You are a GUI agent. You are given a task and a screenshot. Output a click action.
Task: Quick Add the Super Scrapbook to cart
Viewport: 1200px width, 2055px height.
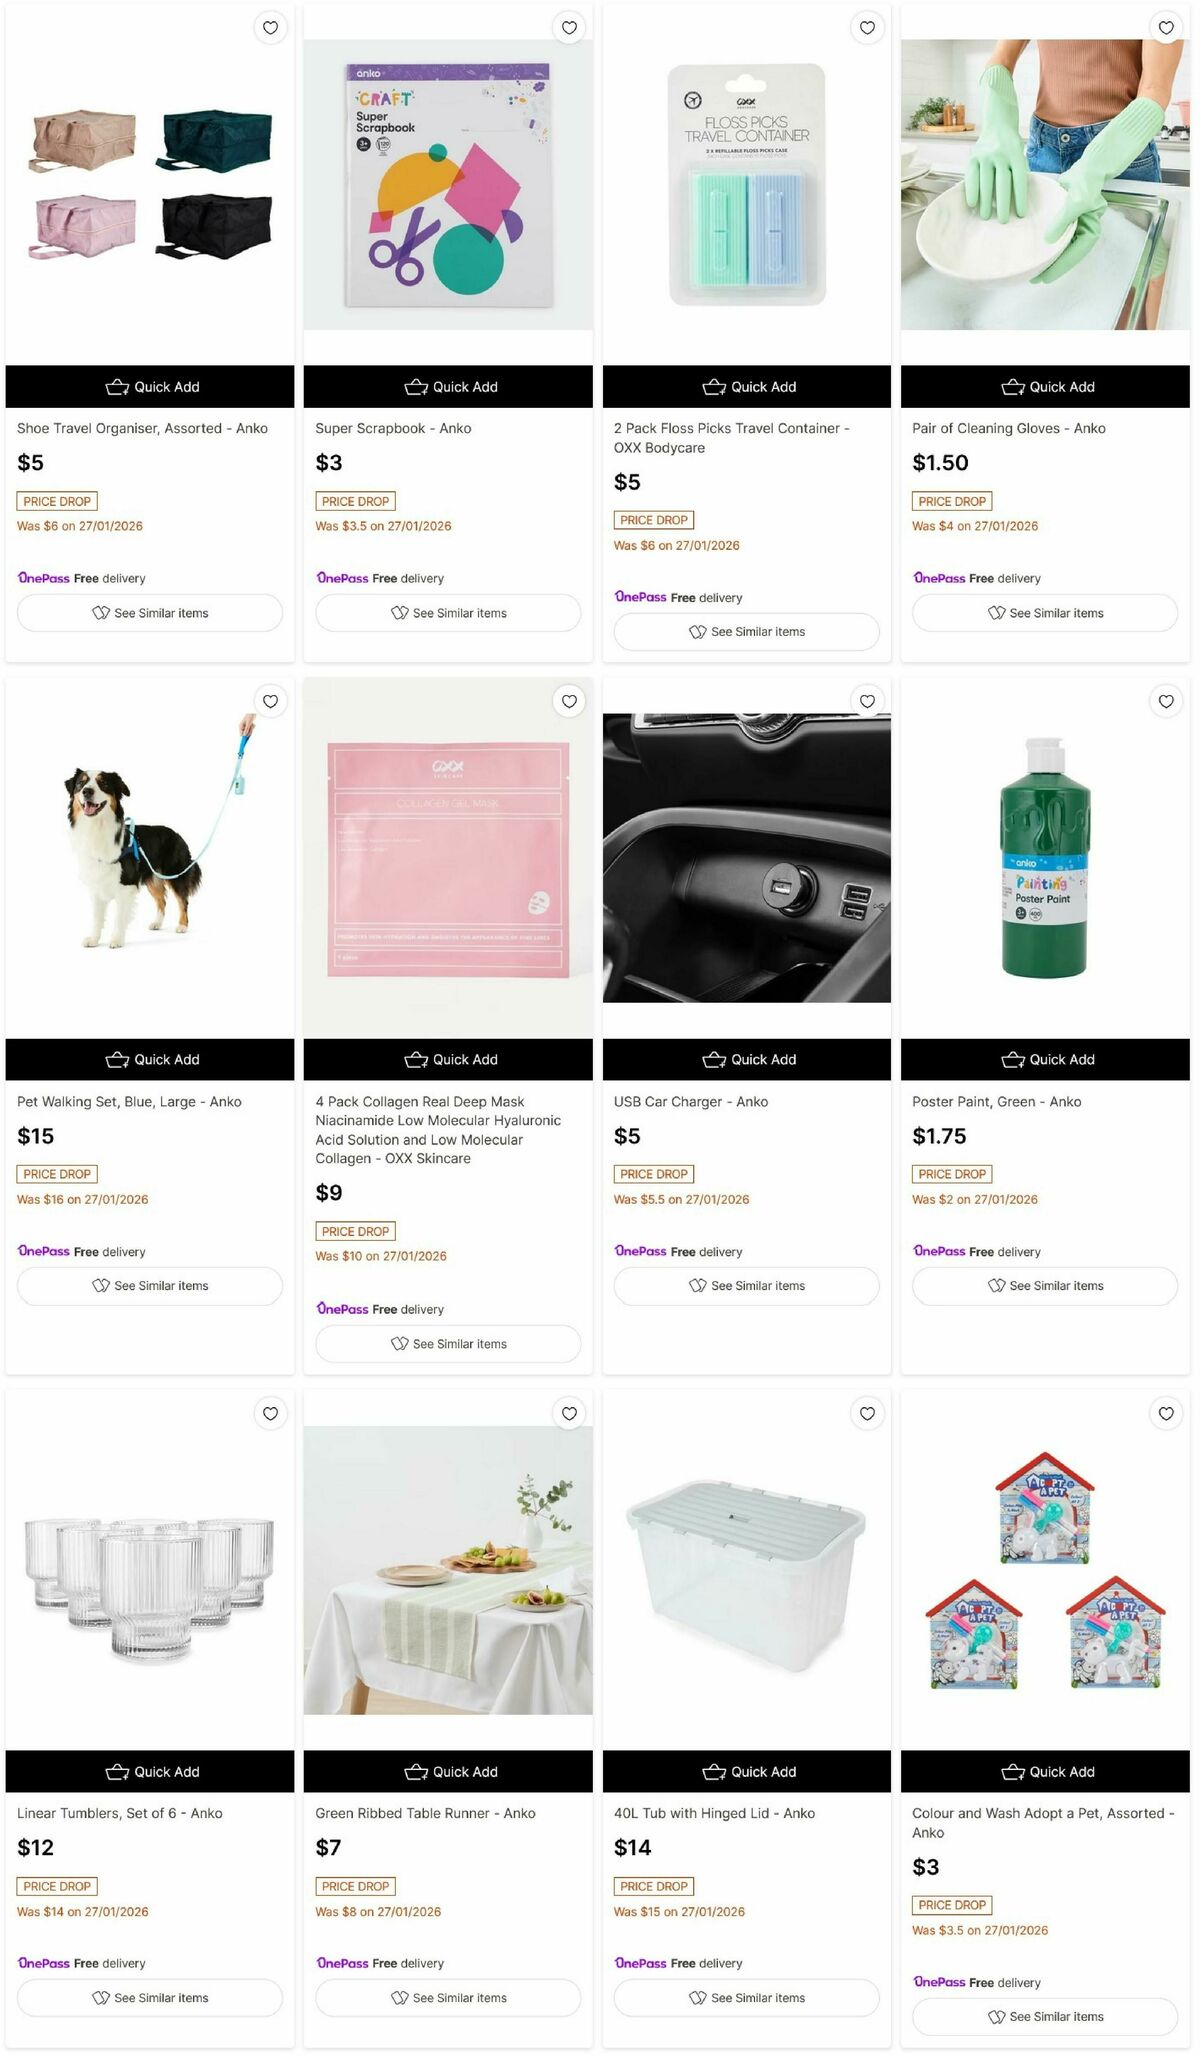pyautogui.click(x=448, y=386)
